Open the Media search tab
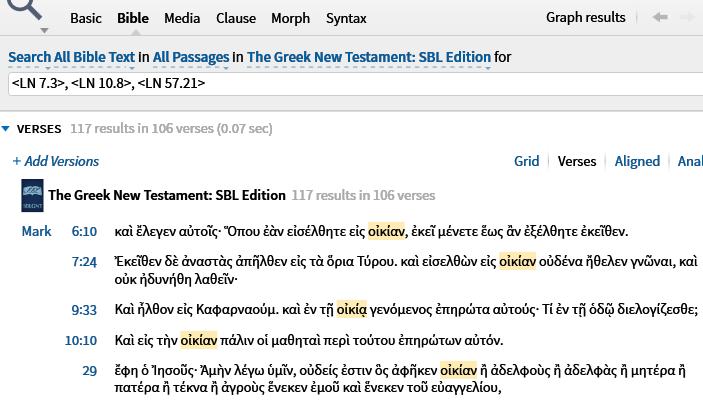 click(x=182, y=18)
